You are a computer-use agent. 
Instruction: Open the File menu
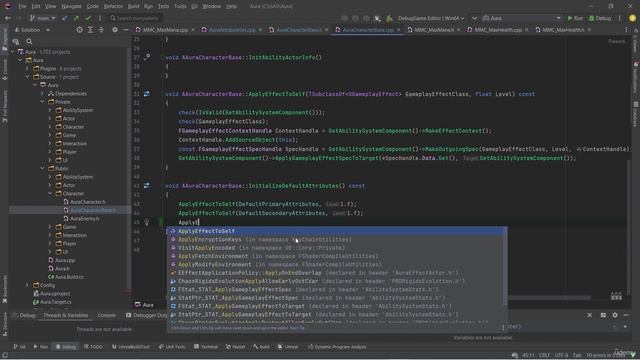(22, 6)
